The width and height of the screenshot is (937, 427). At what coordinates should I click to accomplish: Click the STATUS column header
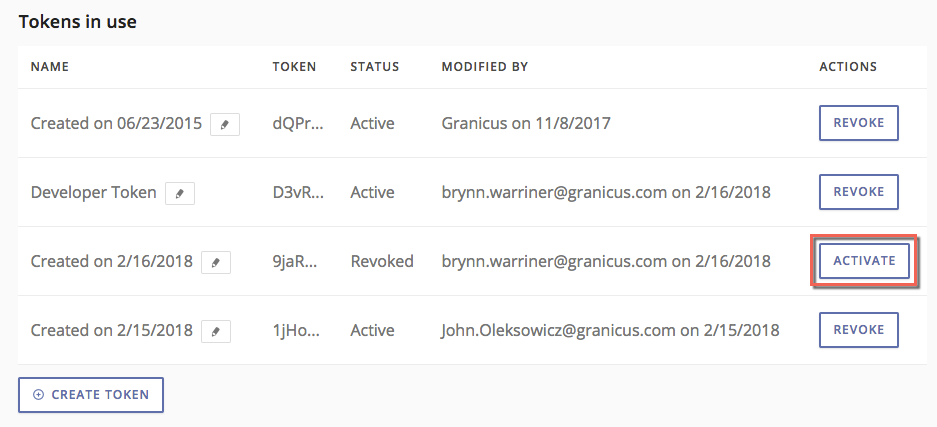click(375, 67)
